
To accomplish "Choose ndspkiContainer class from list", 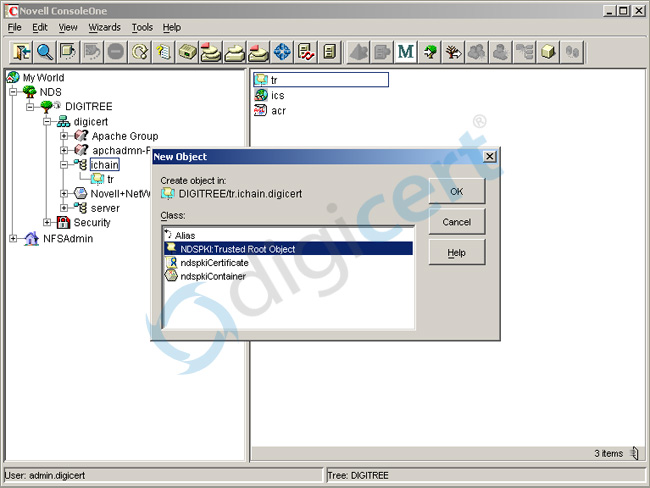I will [x=212, y=276].
